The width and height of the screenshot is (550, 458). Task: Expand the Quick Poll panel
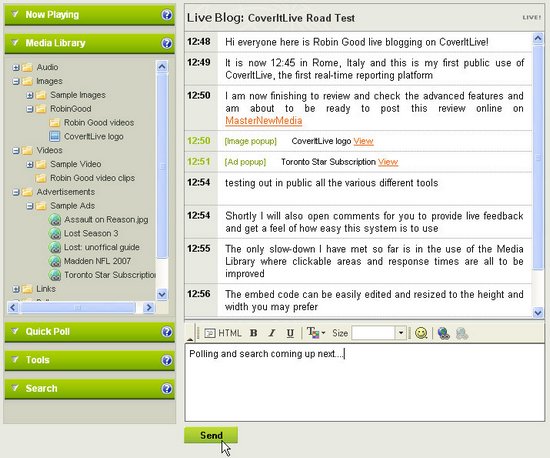pyautogui.click(x=15, y=331)
